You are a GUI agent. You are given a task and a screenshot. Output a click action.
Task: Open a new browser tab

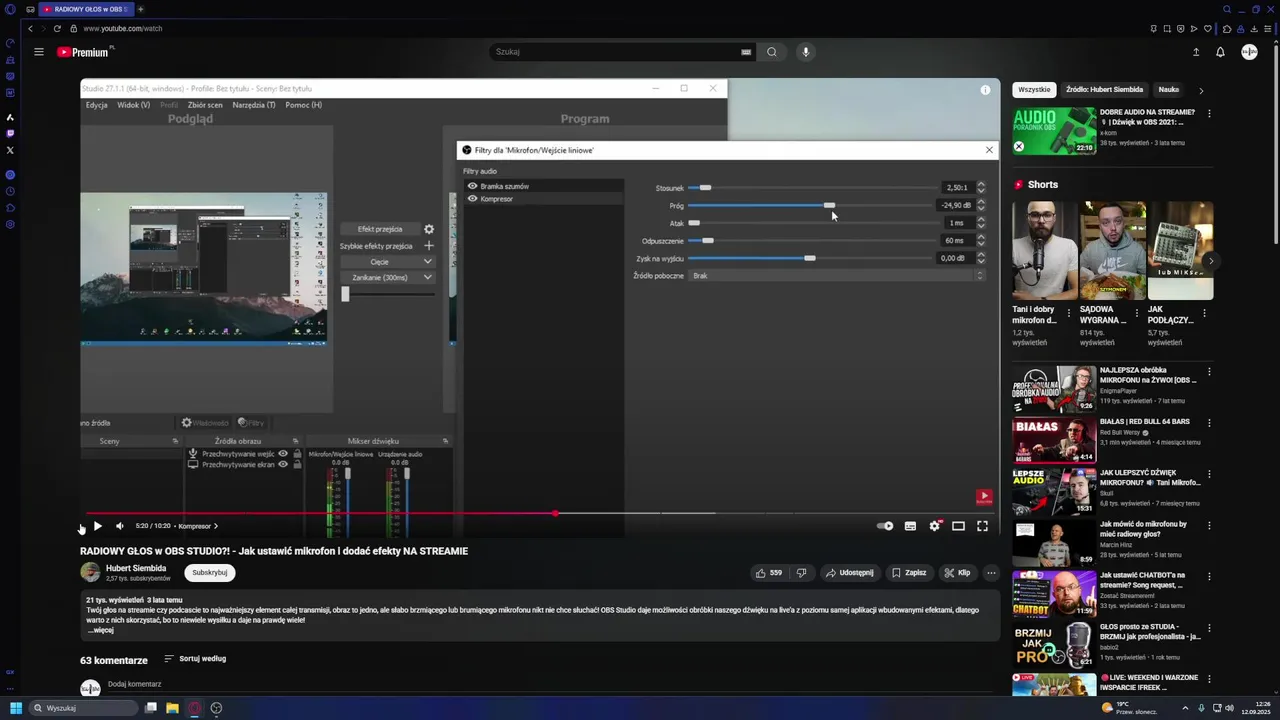click(140, 9)
